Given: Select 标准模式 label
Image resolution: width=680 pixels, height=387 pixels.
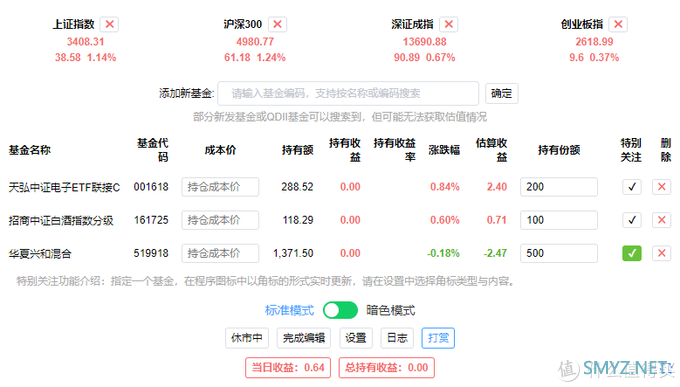Looking at the screenshot, I should pyautogui.click(x=289, y=311).
